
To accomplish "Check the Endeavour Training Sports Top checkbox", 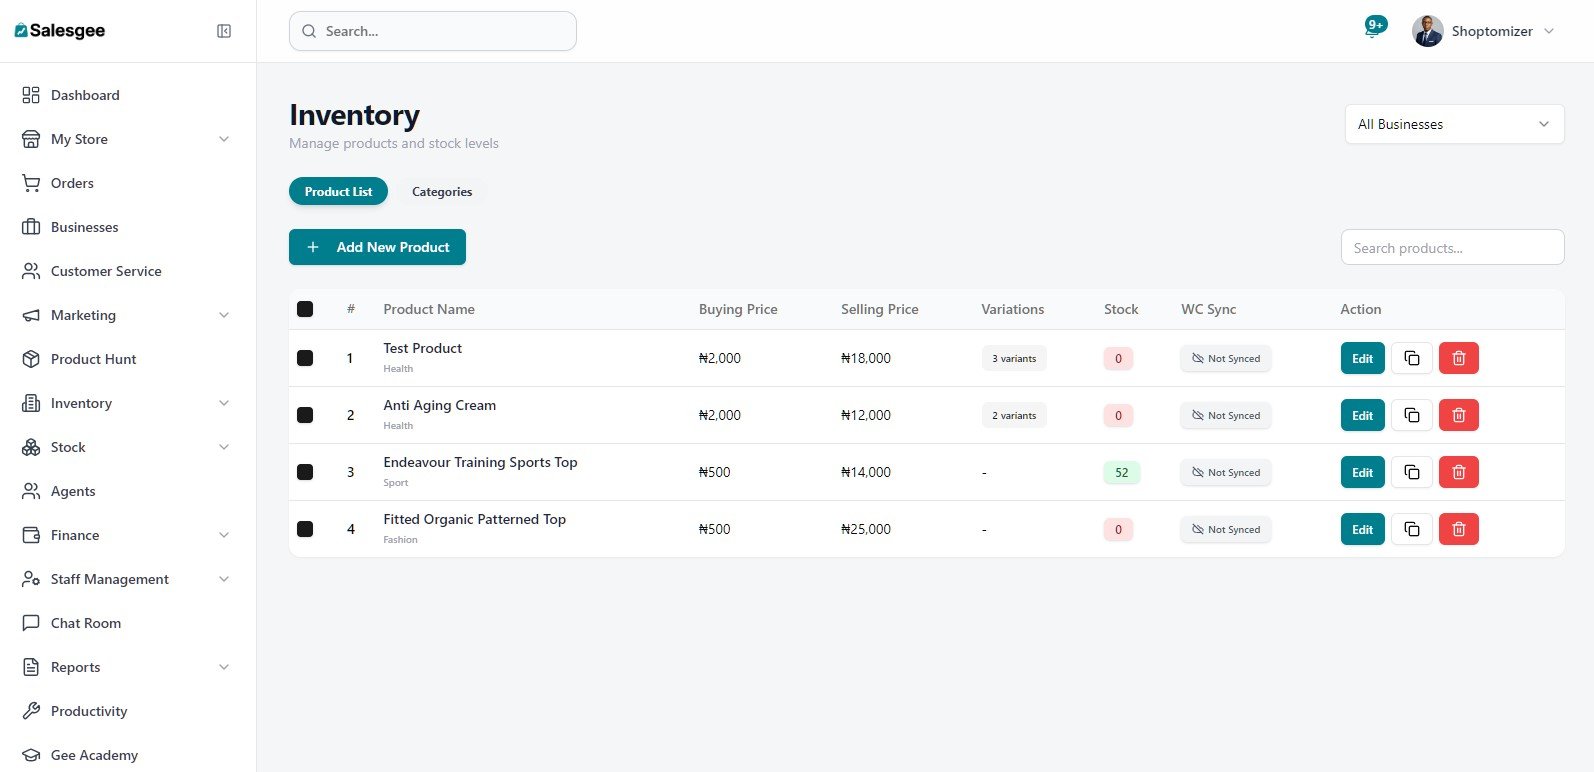I will click(x=305, y=472).
